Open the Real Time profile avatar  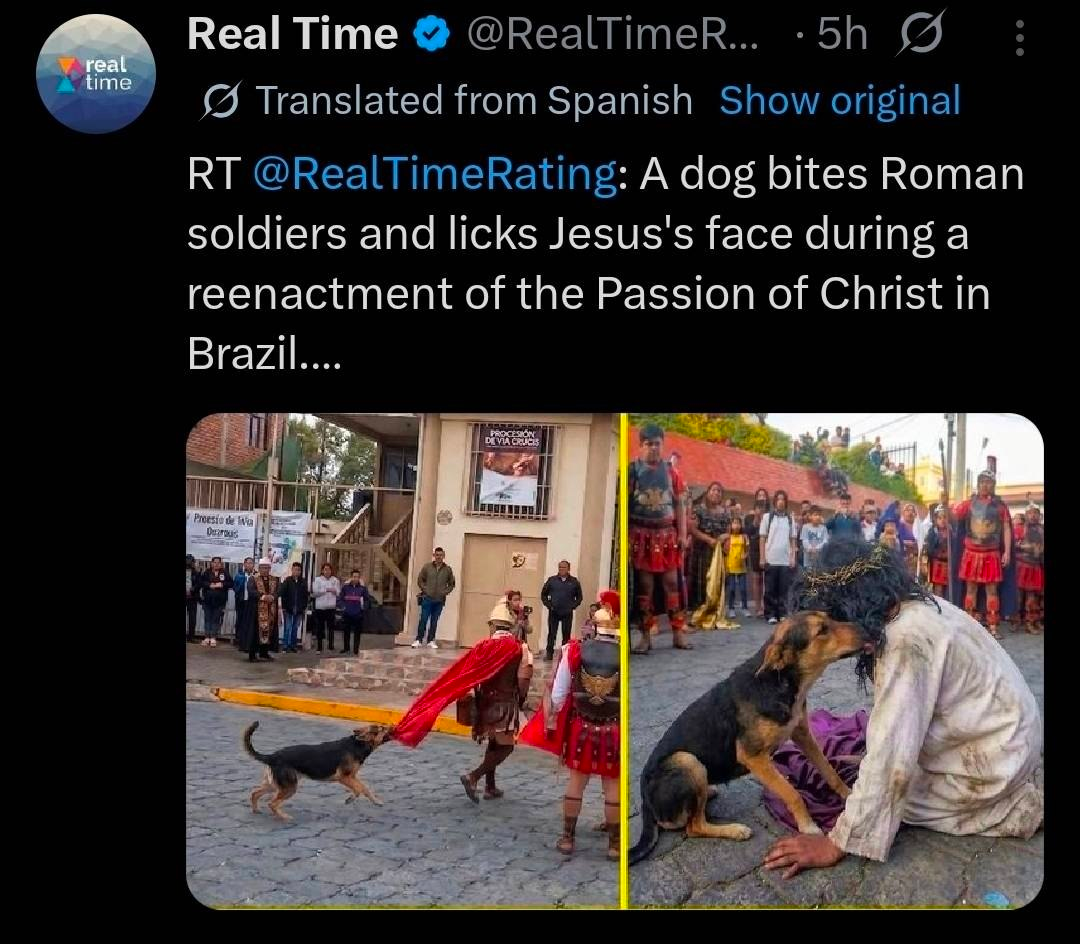[x=96, y=74]
